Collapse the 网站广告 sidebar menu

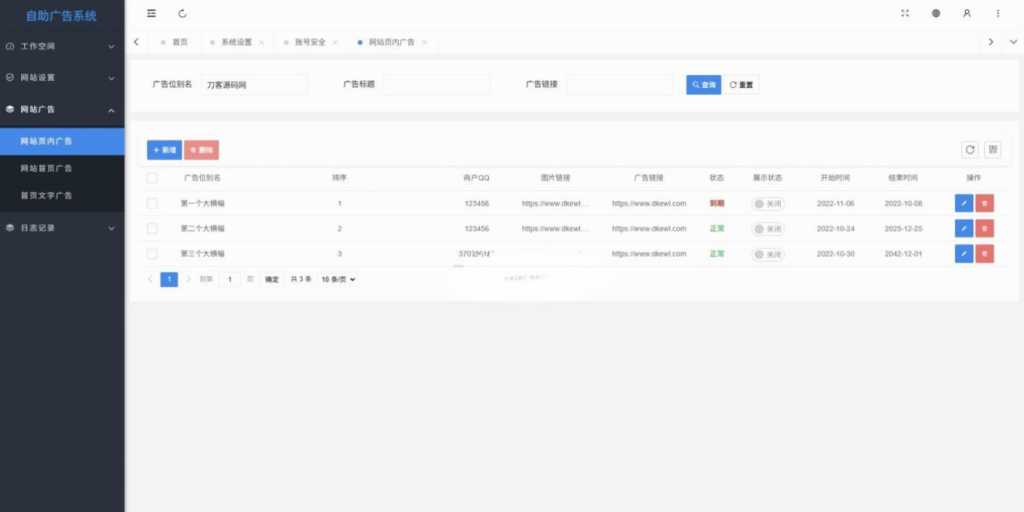point(62,110)
